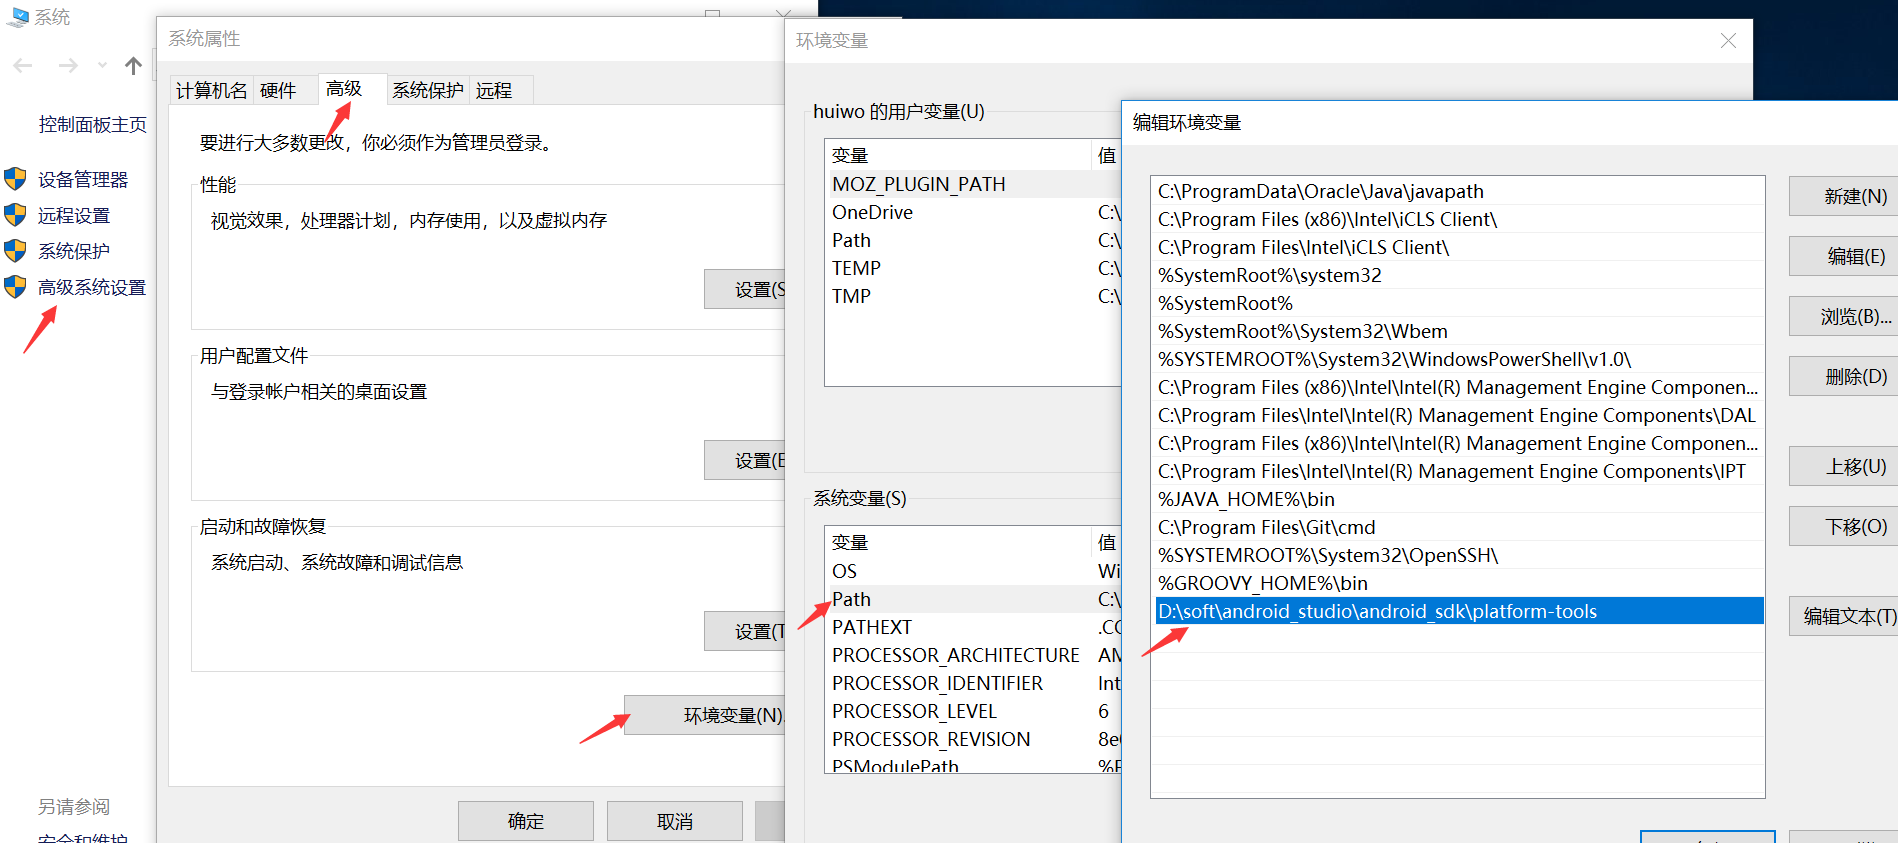
Task: Open recent locations dropdown chevron
Action: pyautogui.click(x=102, y=66)
